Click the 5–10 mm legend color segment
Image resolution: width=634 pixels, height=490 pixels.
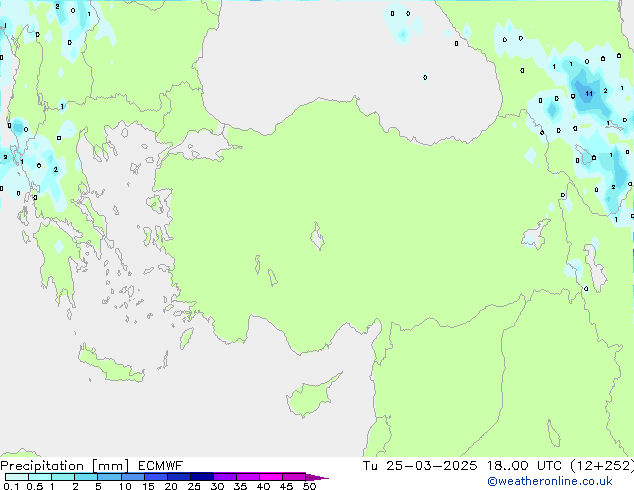pos(109,477)
